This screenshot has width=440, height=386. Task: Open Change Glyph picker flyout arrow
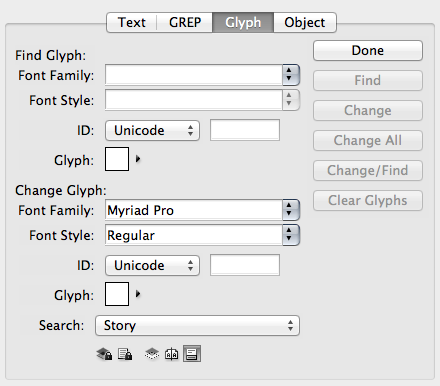[138, 294]
